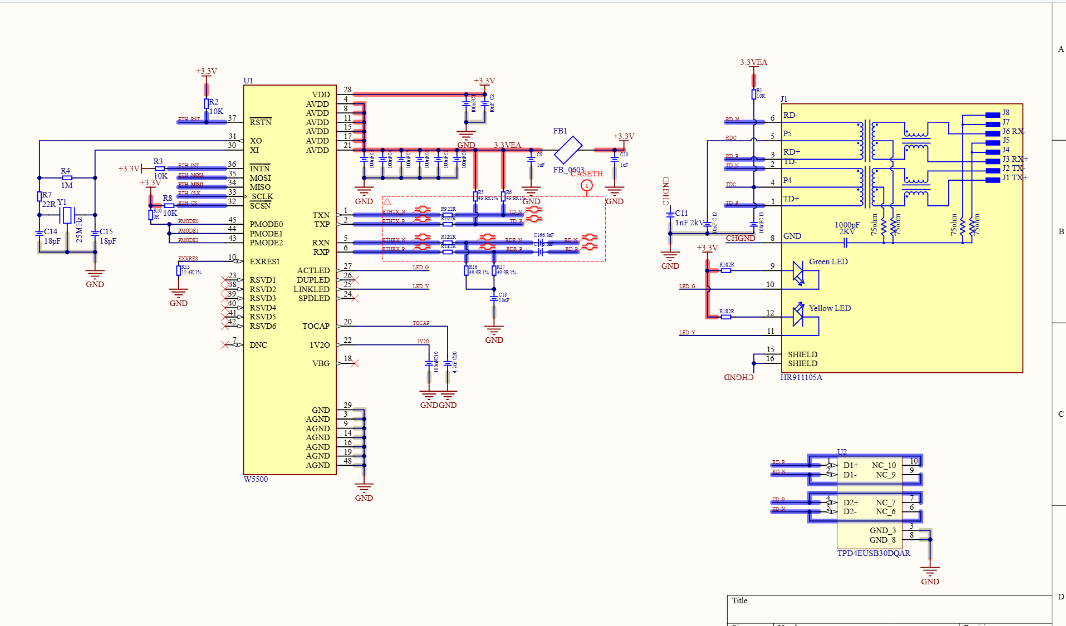Screen dimensions: 1066x626
Task: Click the GND symbol under U1 AGND pins
Action: tap(364, 489)
